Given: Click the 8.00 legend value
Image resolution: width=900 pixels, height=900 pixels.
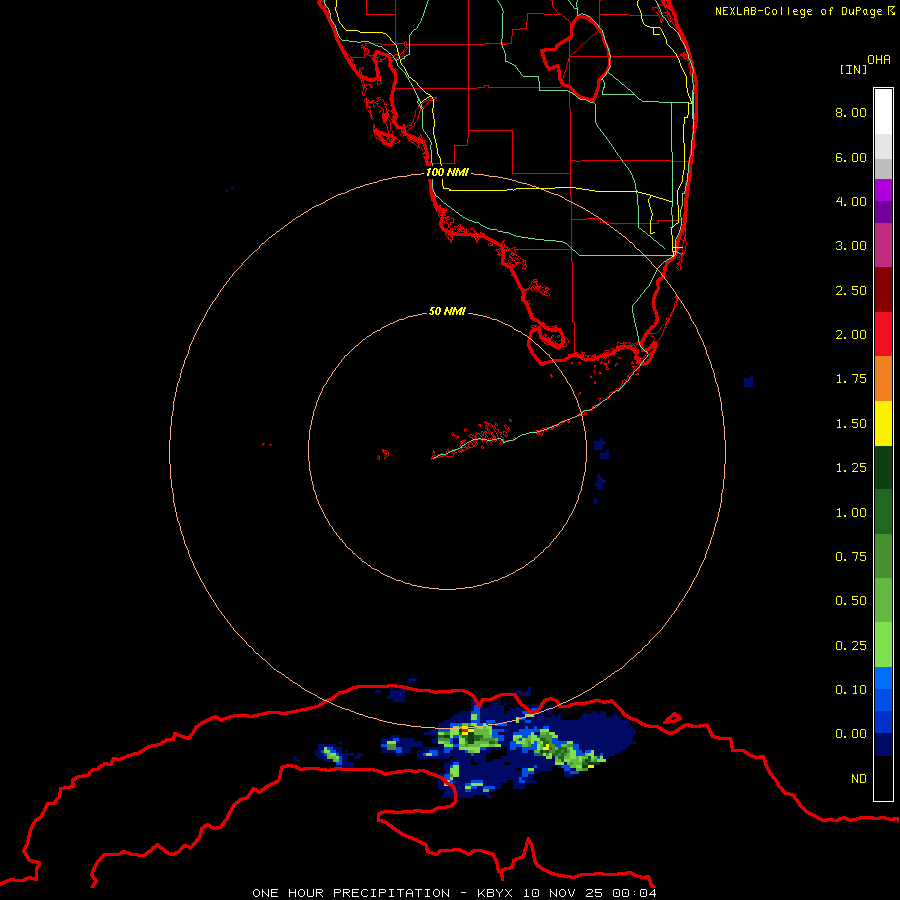Looking at the screenshot, I should coord(851,112).
